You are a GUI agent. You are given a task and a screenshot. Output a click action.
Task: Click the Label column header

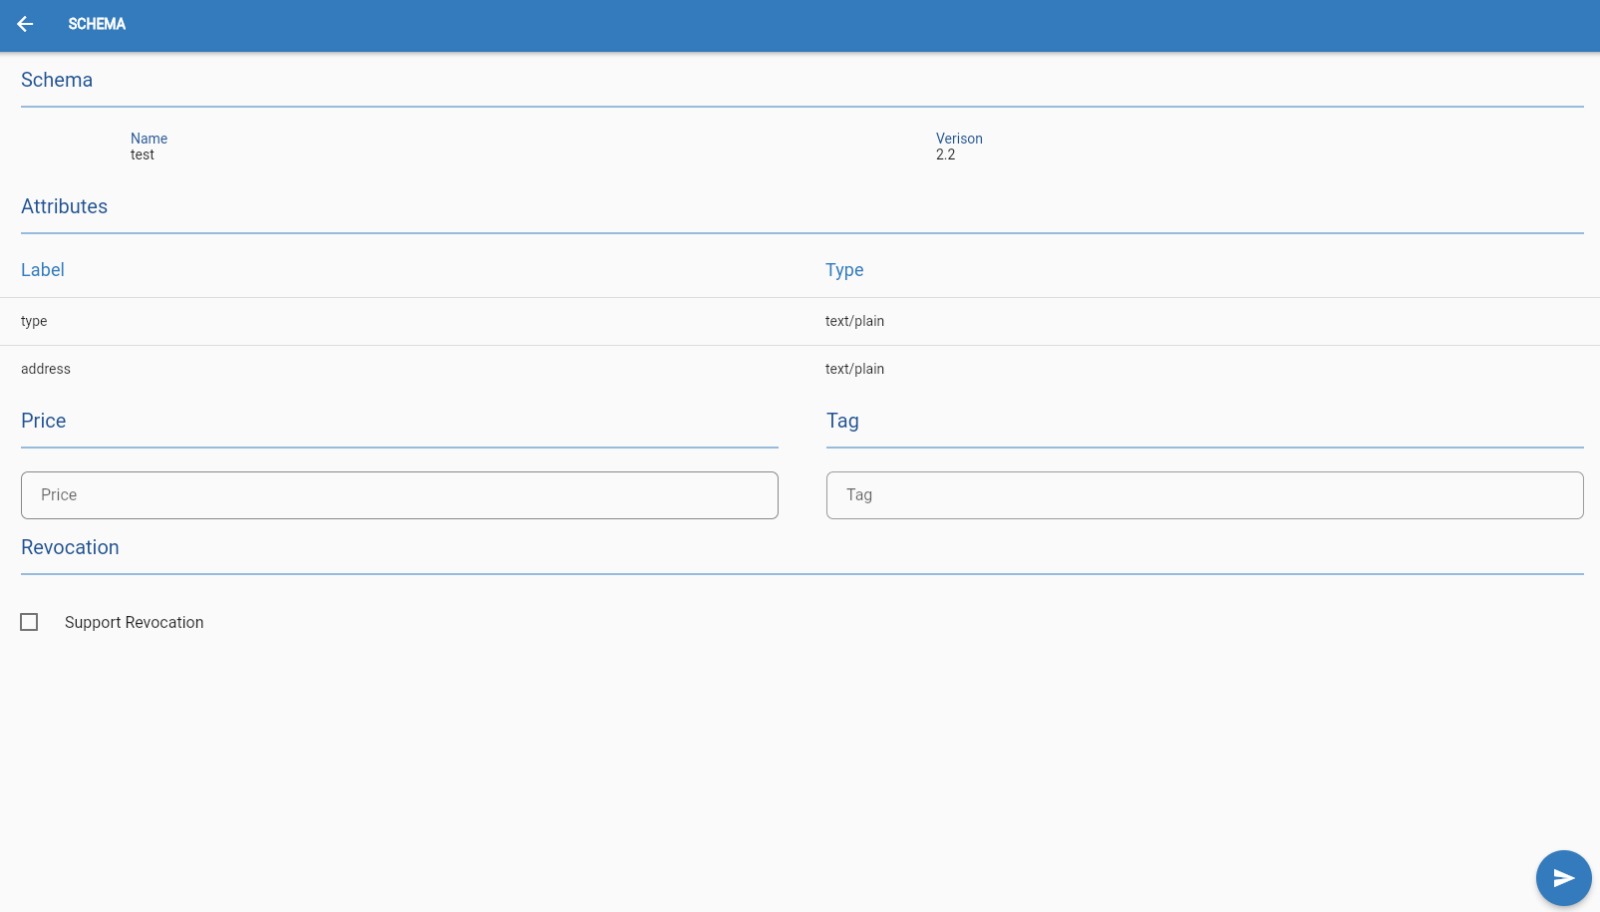pos(42,270)
